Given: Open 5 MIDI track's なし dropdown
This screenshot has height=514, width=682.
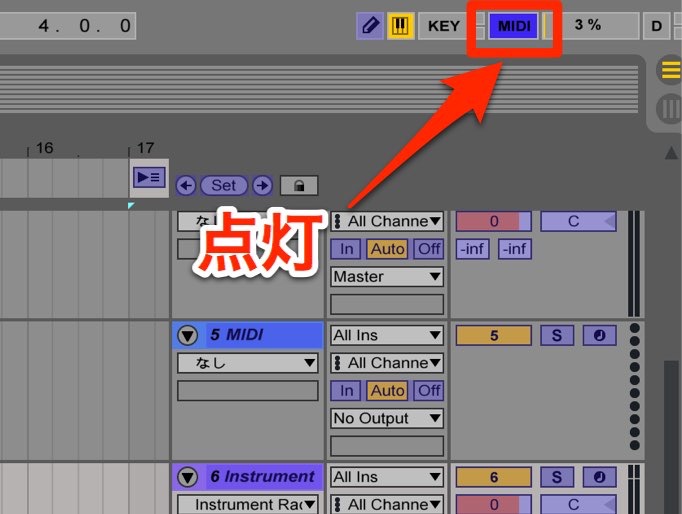Looking at the screenshot, I should (247, 363).
